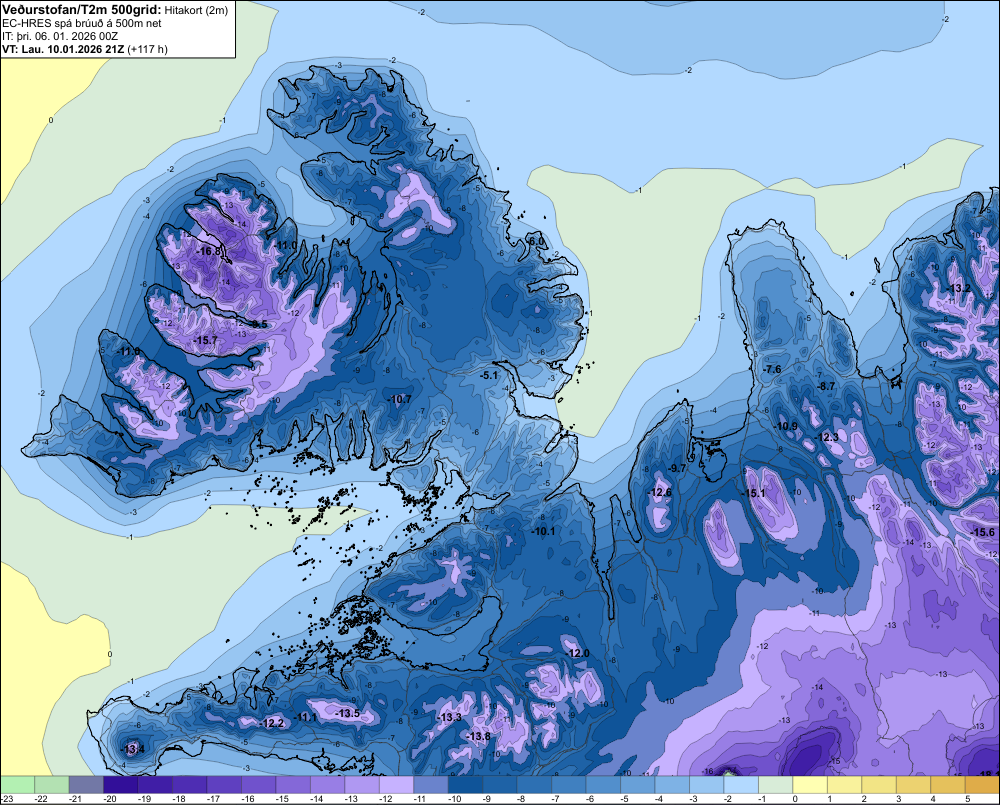The width and height of the screenshot is (1000, 805).
Task: Select the legend swatch between 2 and 3
Action: coord(879,785)
